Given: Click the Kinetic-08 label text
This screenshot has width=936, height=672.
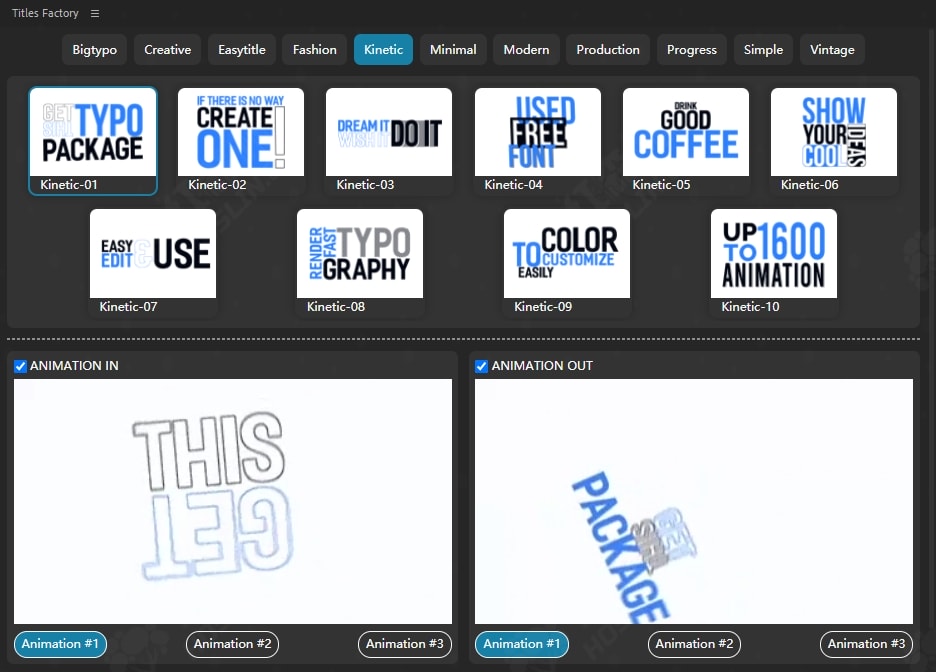Looking at the screenshot, I should (x=335, y=307).
